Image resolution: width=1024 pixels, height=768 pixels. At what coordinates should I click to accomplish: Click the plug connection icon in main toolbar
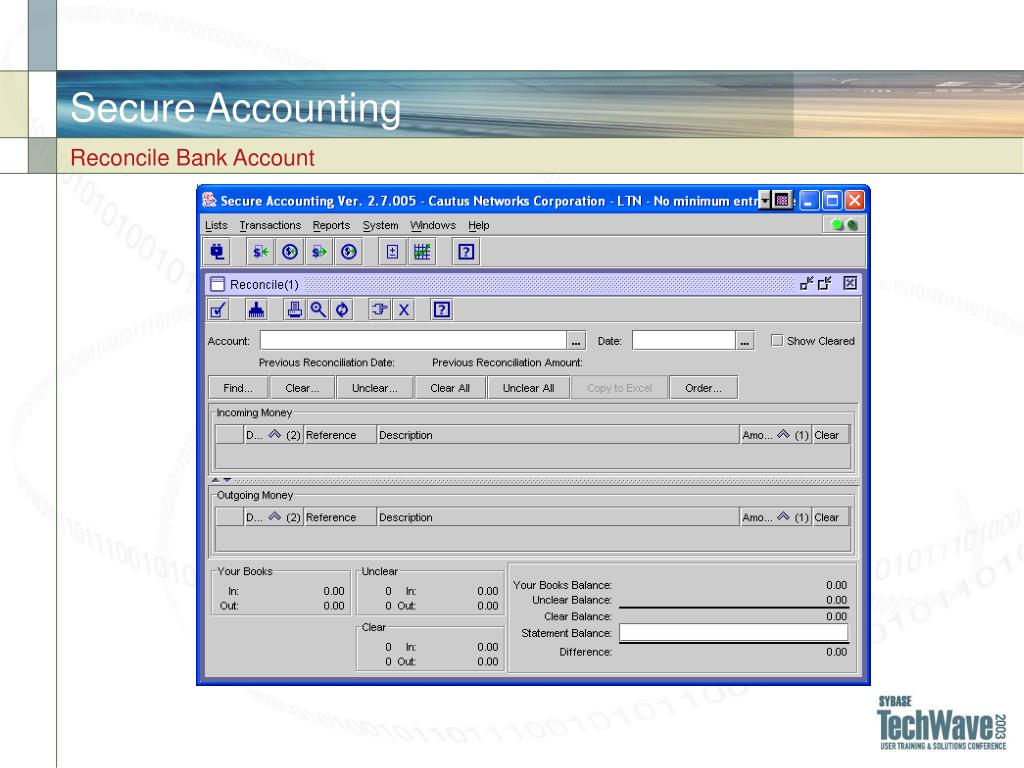[x=217, y=251]
